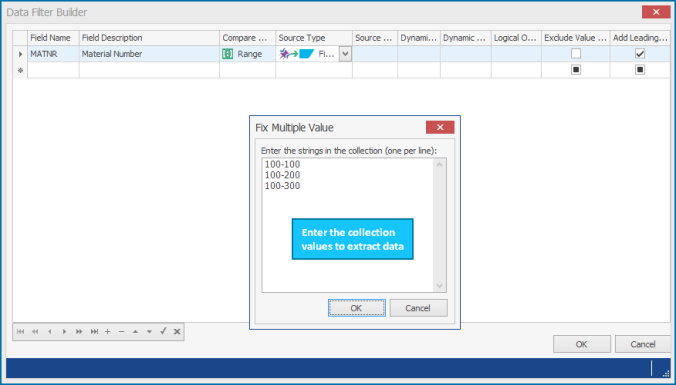Go to first record in navigator bar
This screenshot has height=385, width=676.
(20, 332)
